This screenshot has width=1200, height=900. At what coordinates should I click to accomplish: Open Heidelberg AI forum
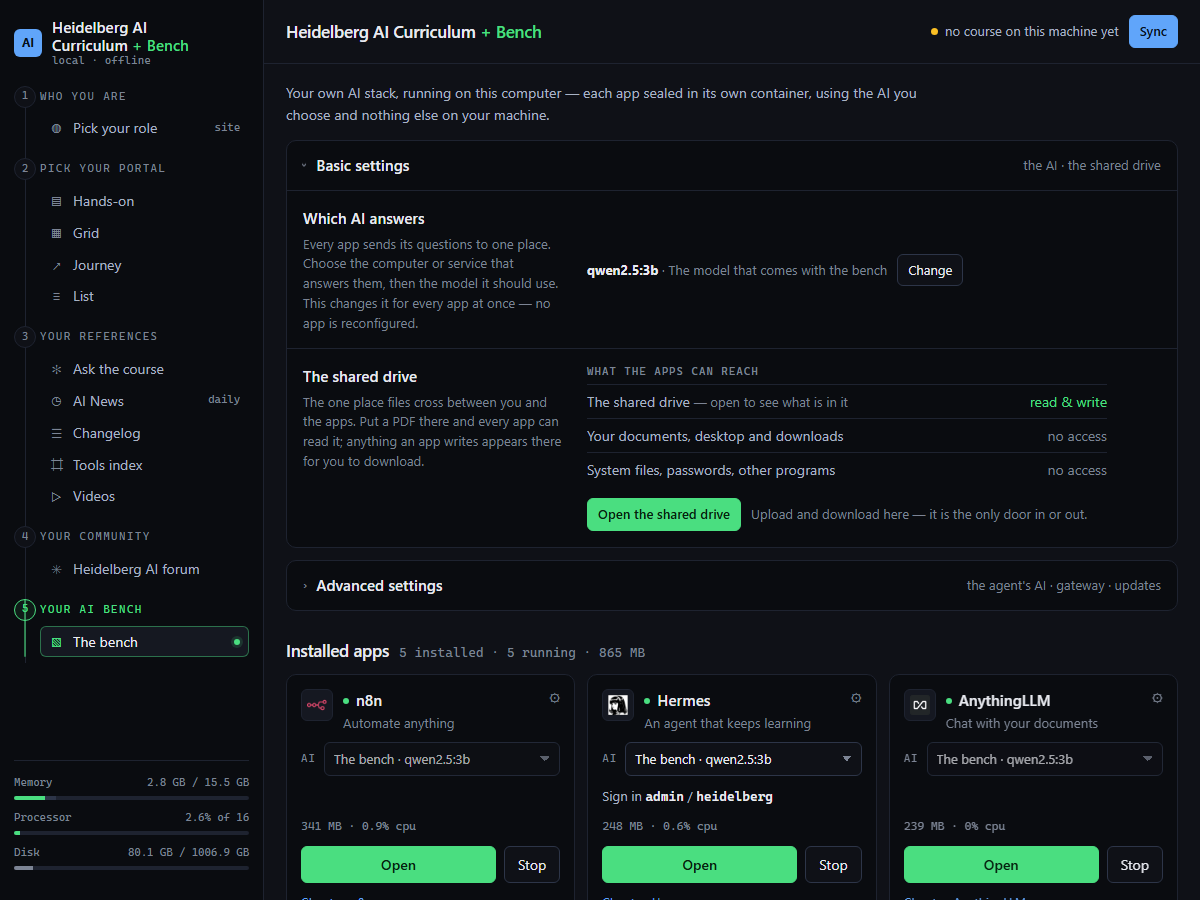pyautogui.click(x=144, y=569)
